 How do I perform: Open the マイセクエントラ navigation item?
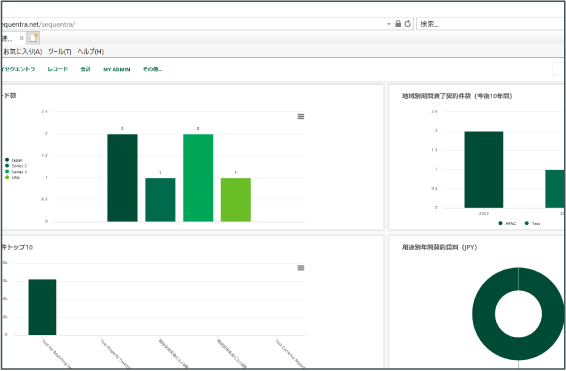click(x=18, y=69)
